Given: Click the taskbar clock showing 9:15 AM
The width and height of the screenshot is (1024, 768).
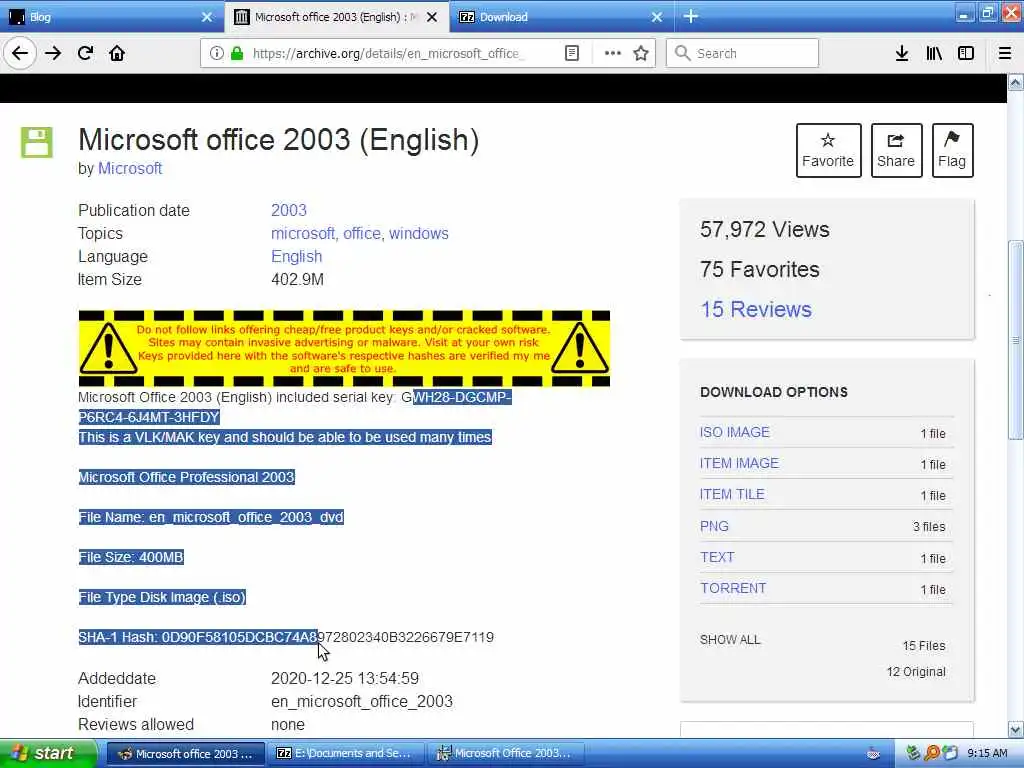Looking at the screenshot, I should (x=987, y=754).
